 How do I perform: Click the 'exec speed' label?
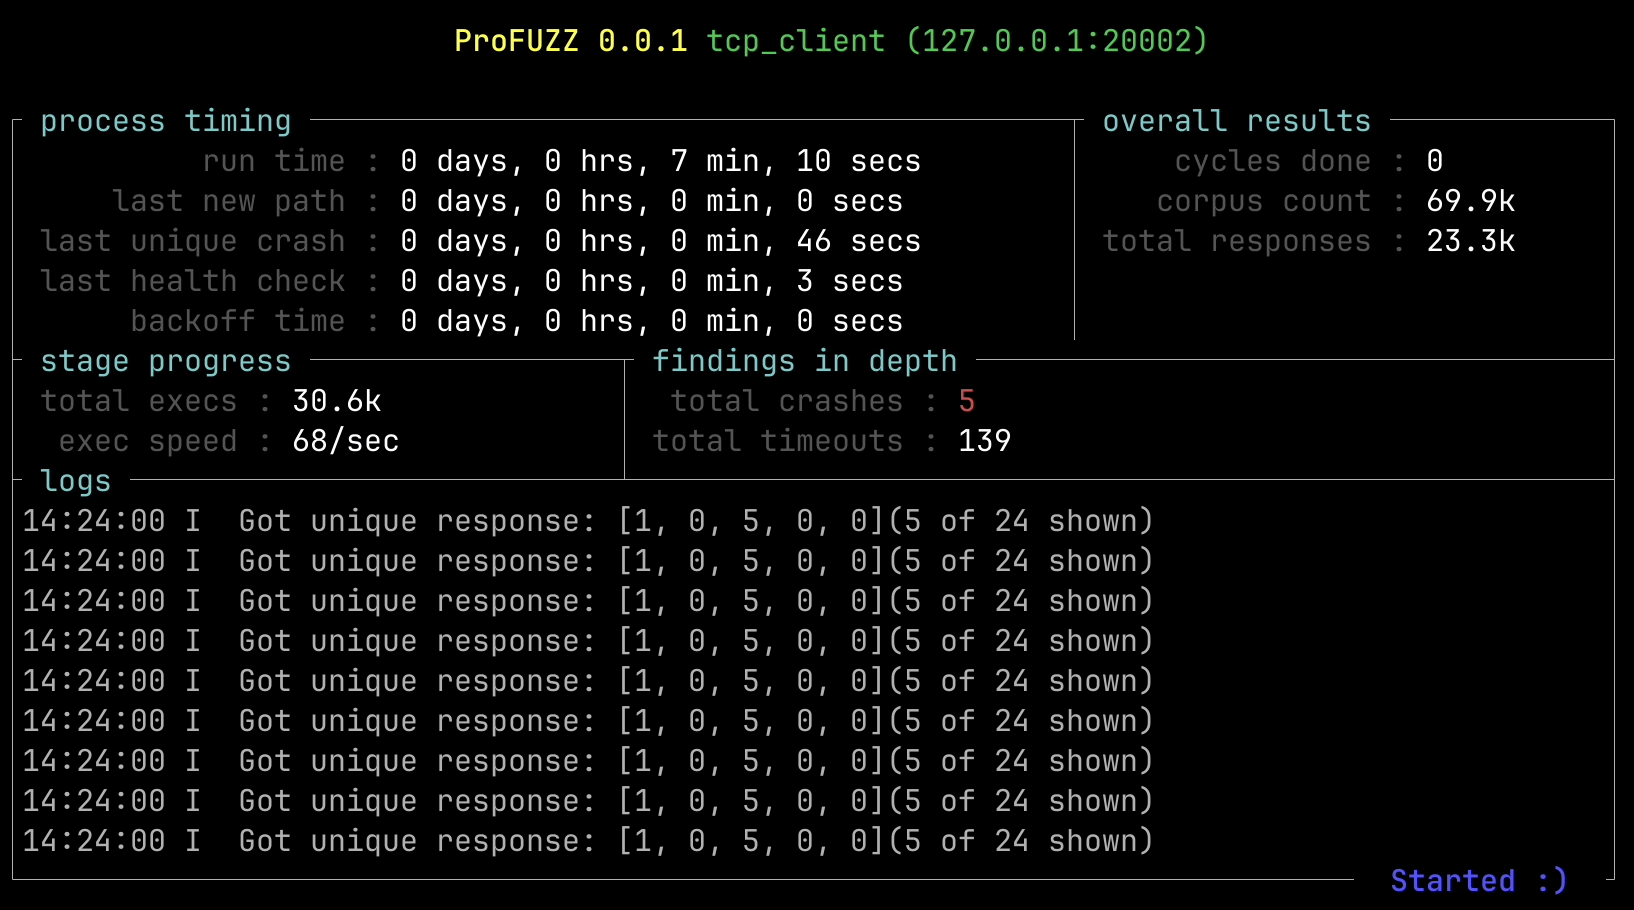(x=148, y=441)
